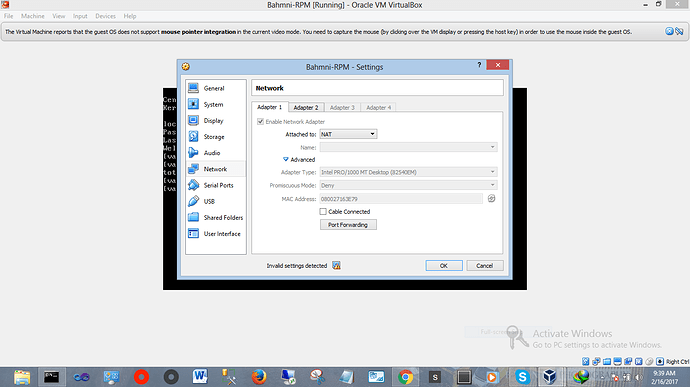Dismiss the mouse integration notification with the X icon

(x=669, y=31)
